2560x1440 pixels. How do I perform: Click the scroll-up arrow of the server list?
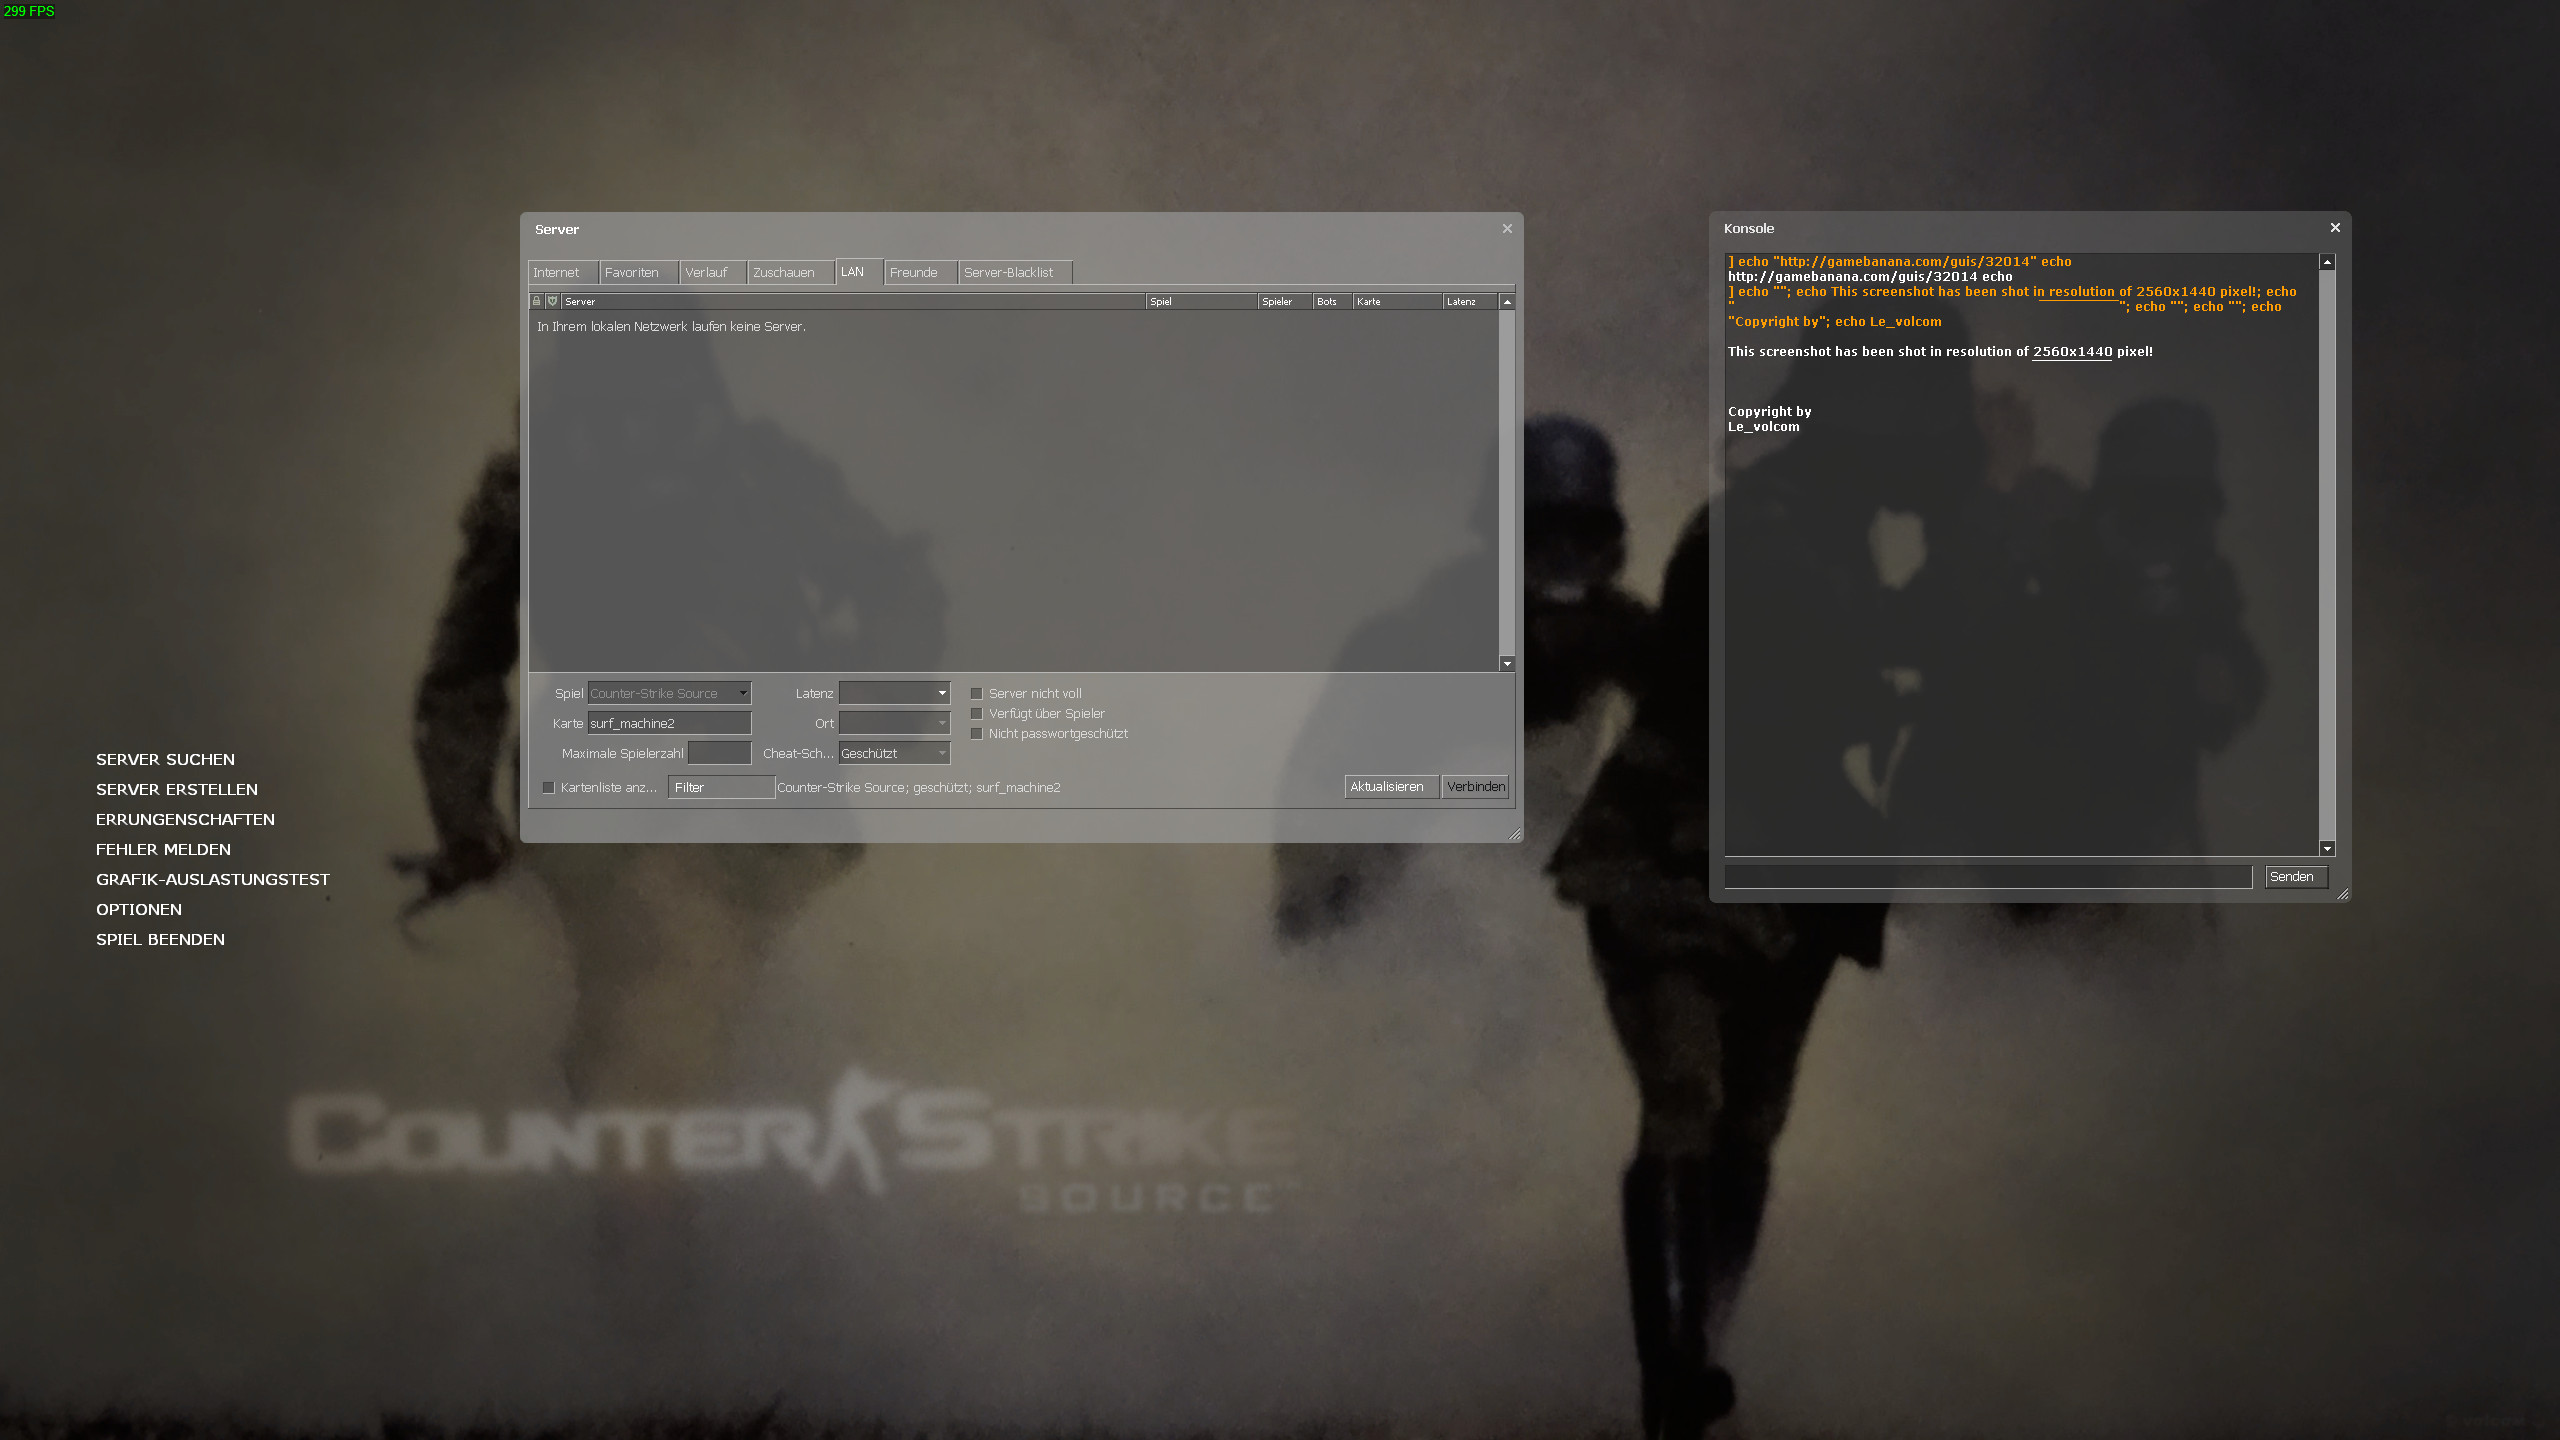pos(1505,301)
